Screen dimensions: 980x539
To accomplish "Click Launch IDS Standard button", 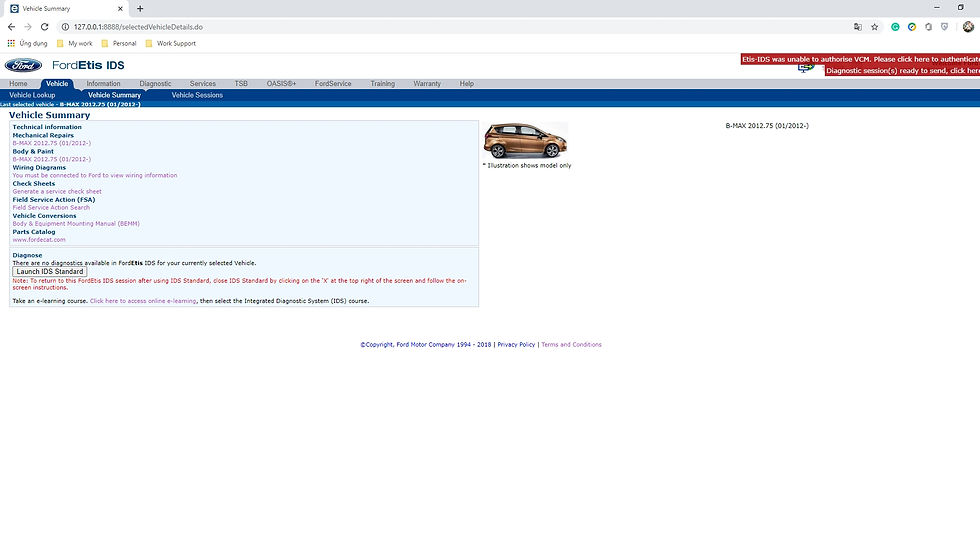I will click(50, 272).
